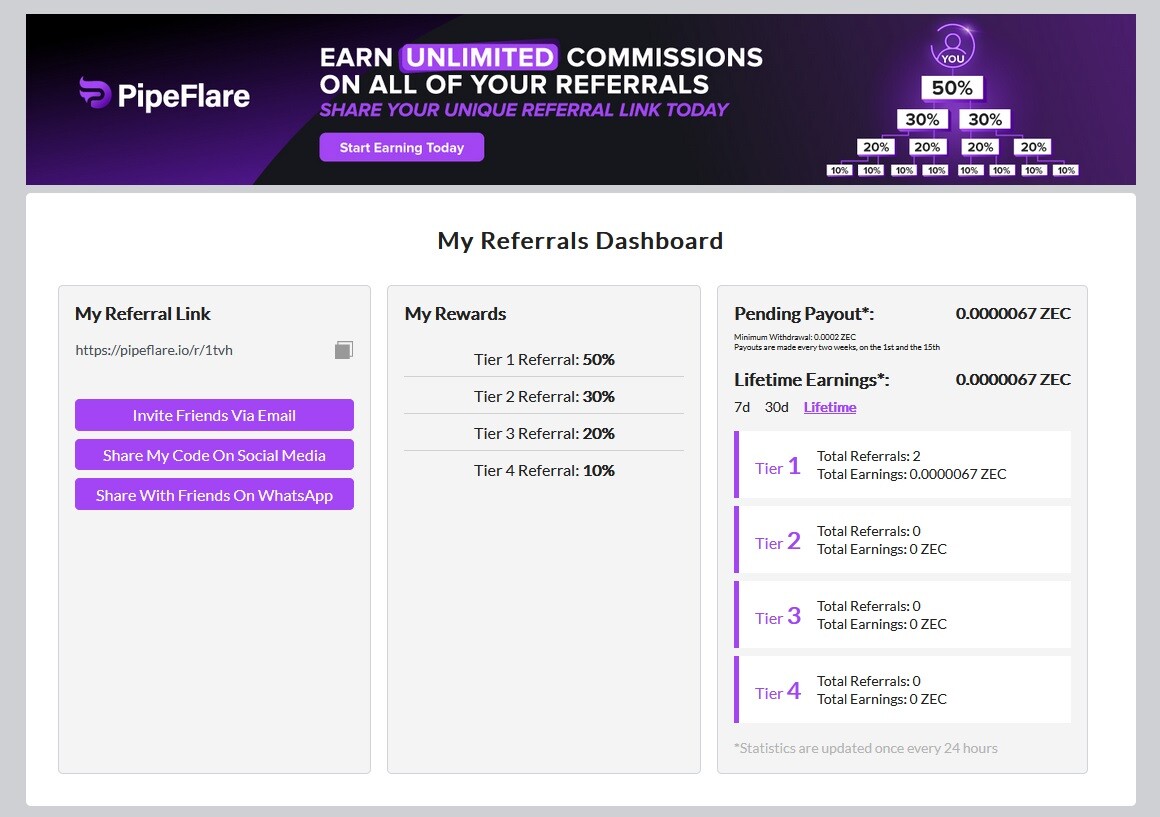Click the PipeFlare logo in the banner

coord(165,95)
